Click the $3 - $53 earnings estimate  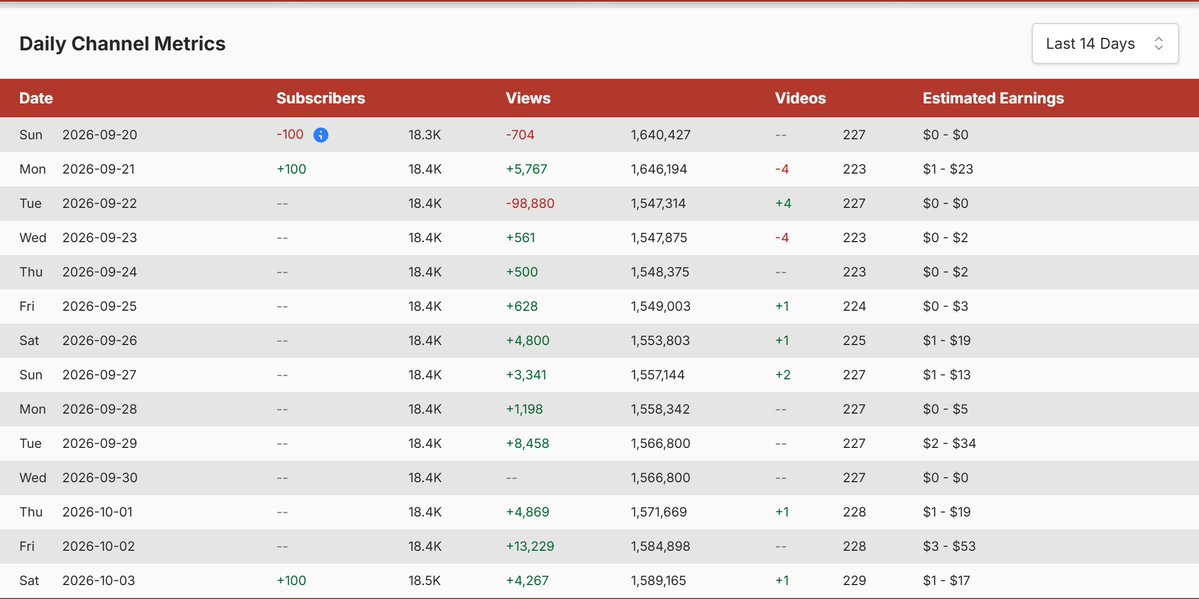(x=949, y=546)
